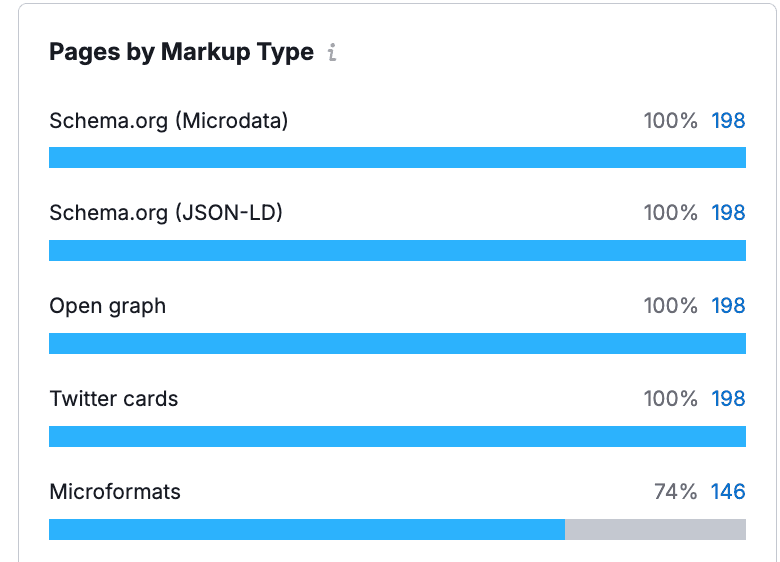Open the 146 pages link for Microformats
The image size is (780, 562).
click(x=728, y=492)
